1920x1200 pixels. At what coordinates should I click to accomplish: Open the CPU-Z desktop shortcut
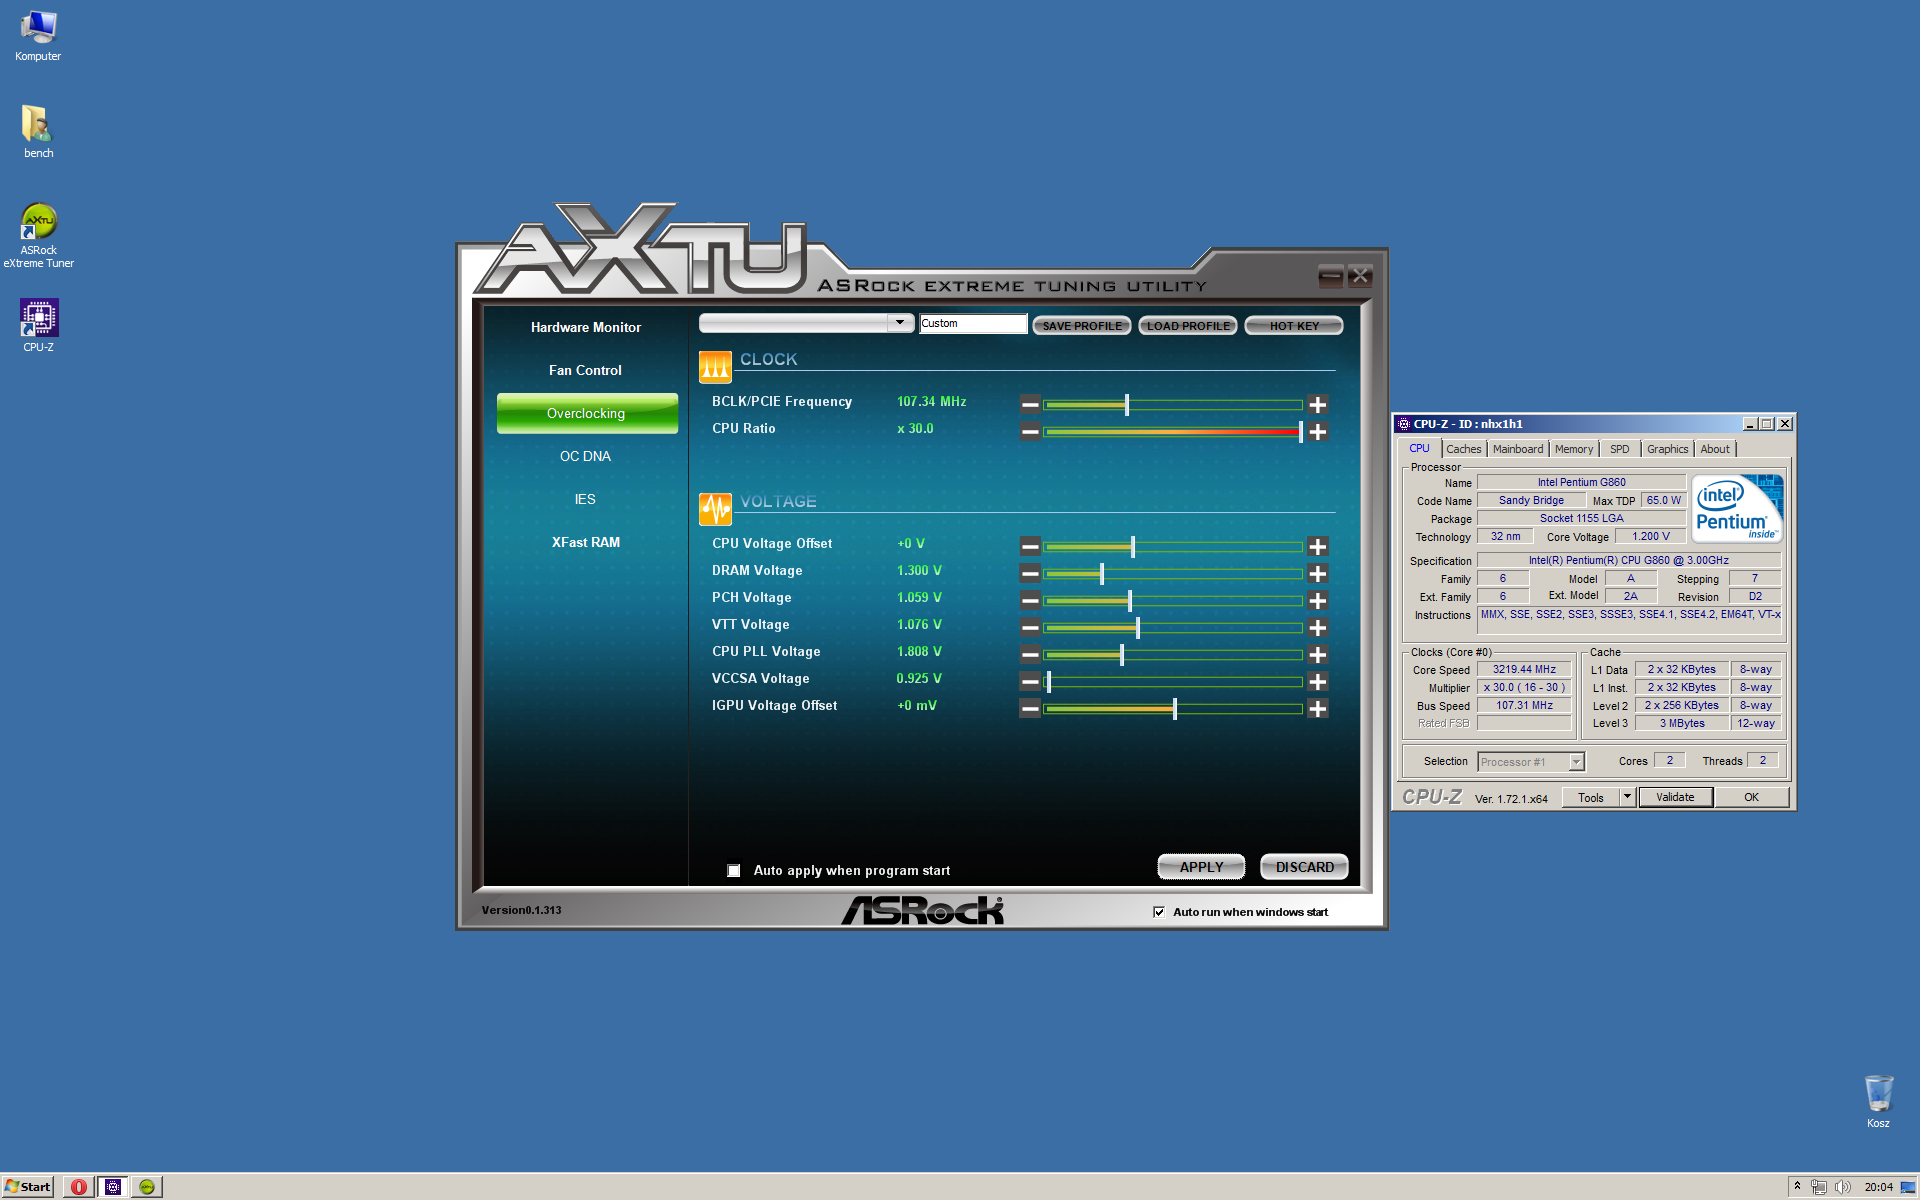point(38,325)
